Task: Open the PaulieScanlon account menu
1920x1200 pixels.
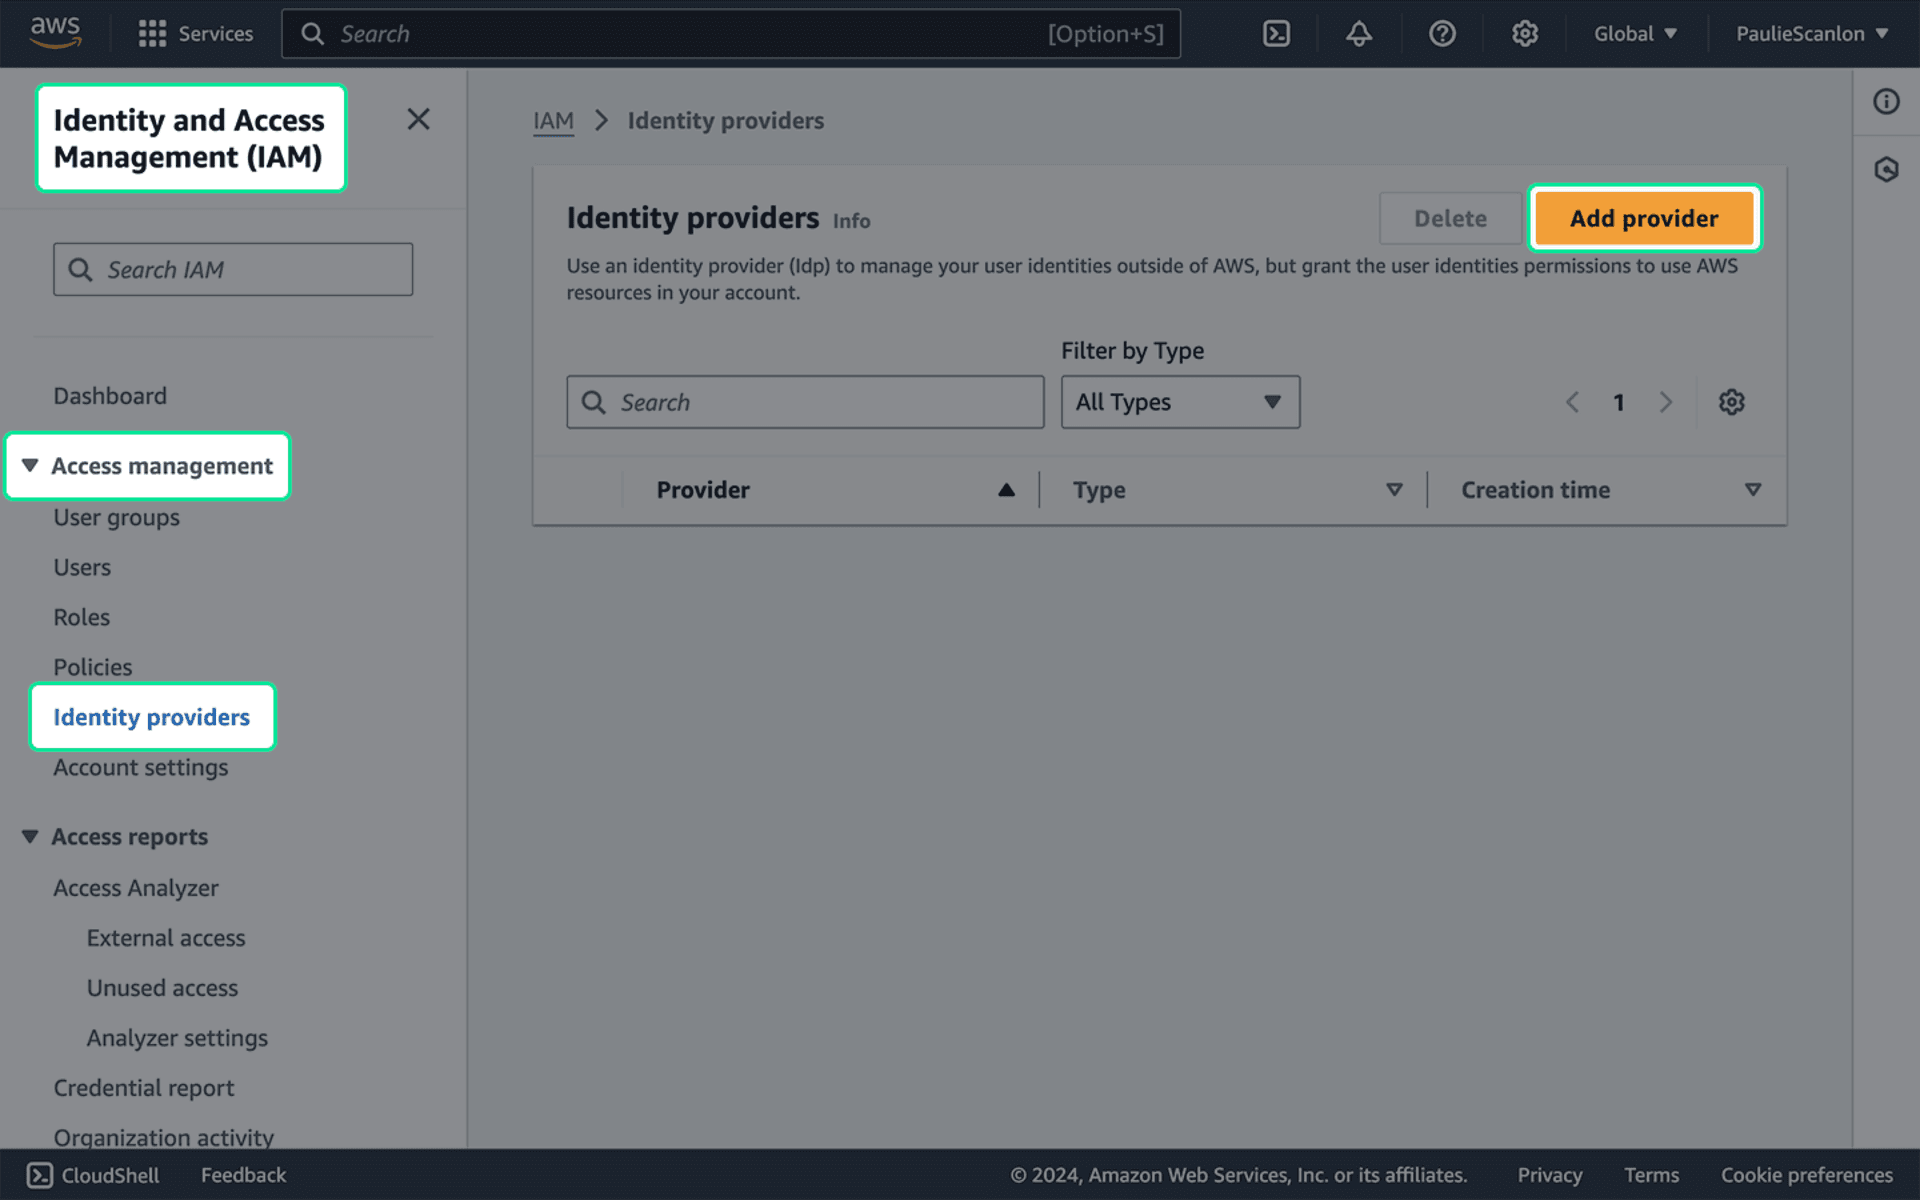Action: [1810, 33]
